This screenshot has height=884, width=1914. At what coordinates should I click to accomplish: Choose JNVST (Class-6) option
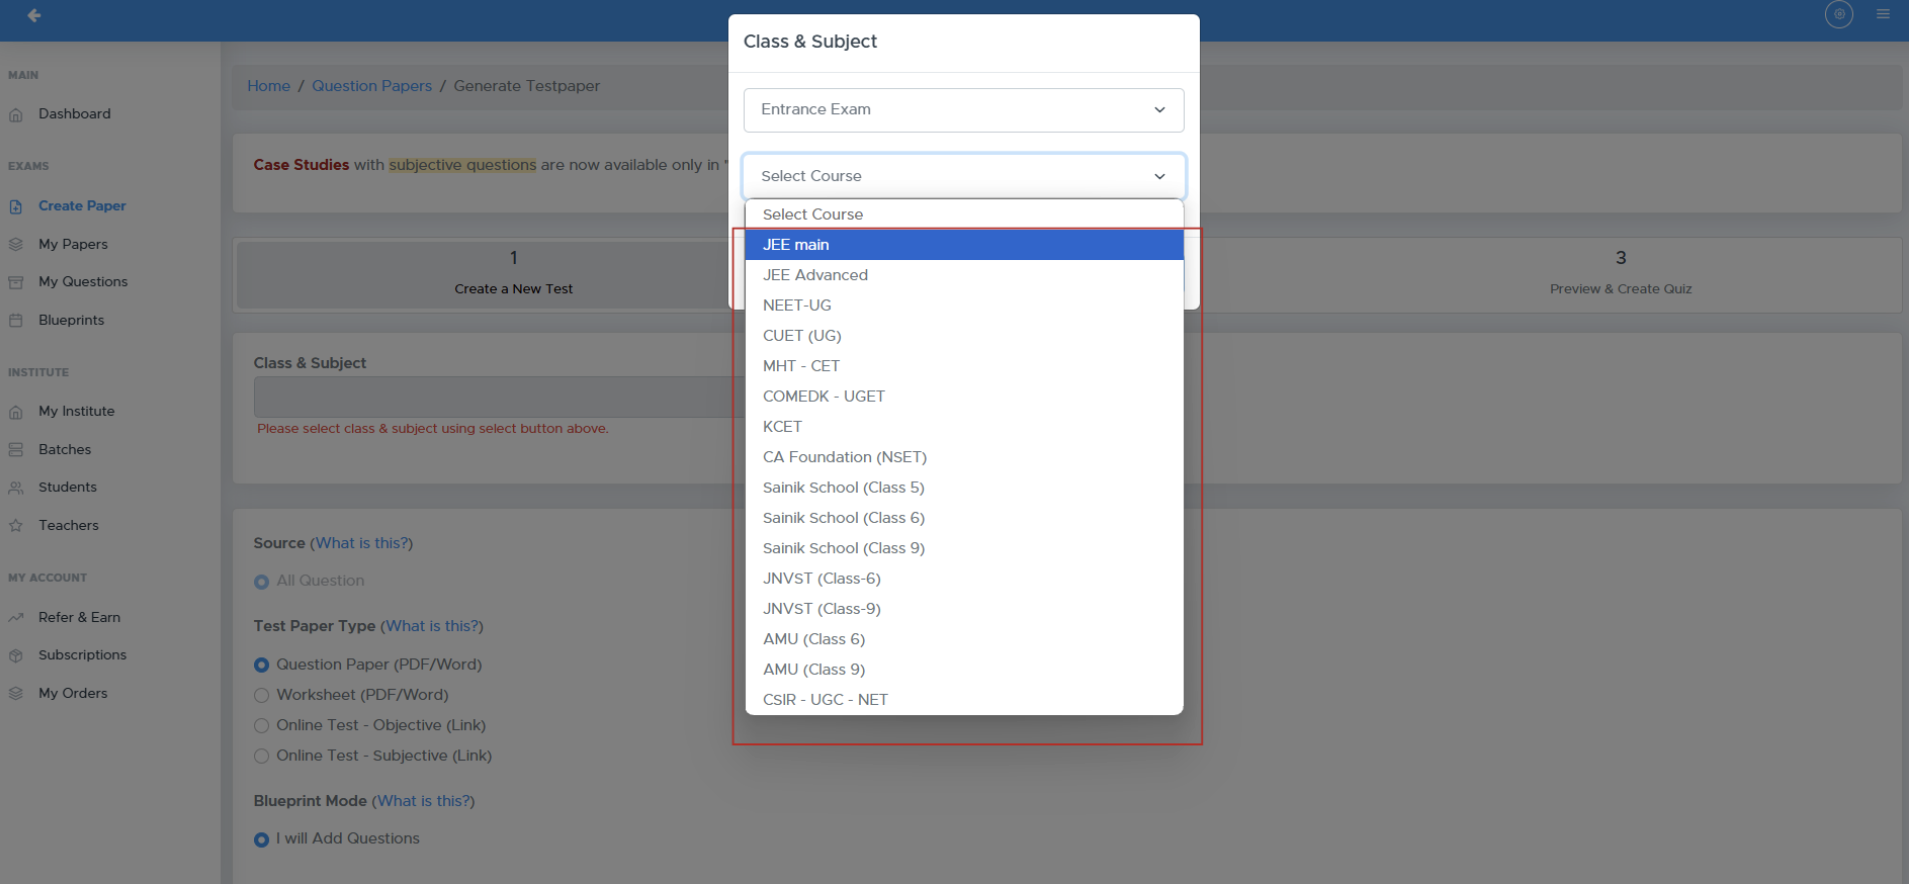click(x=963, y=578)
